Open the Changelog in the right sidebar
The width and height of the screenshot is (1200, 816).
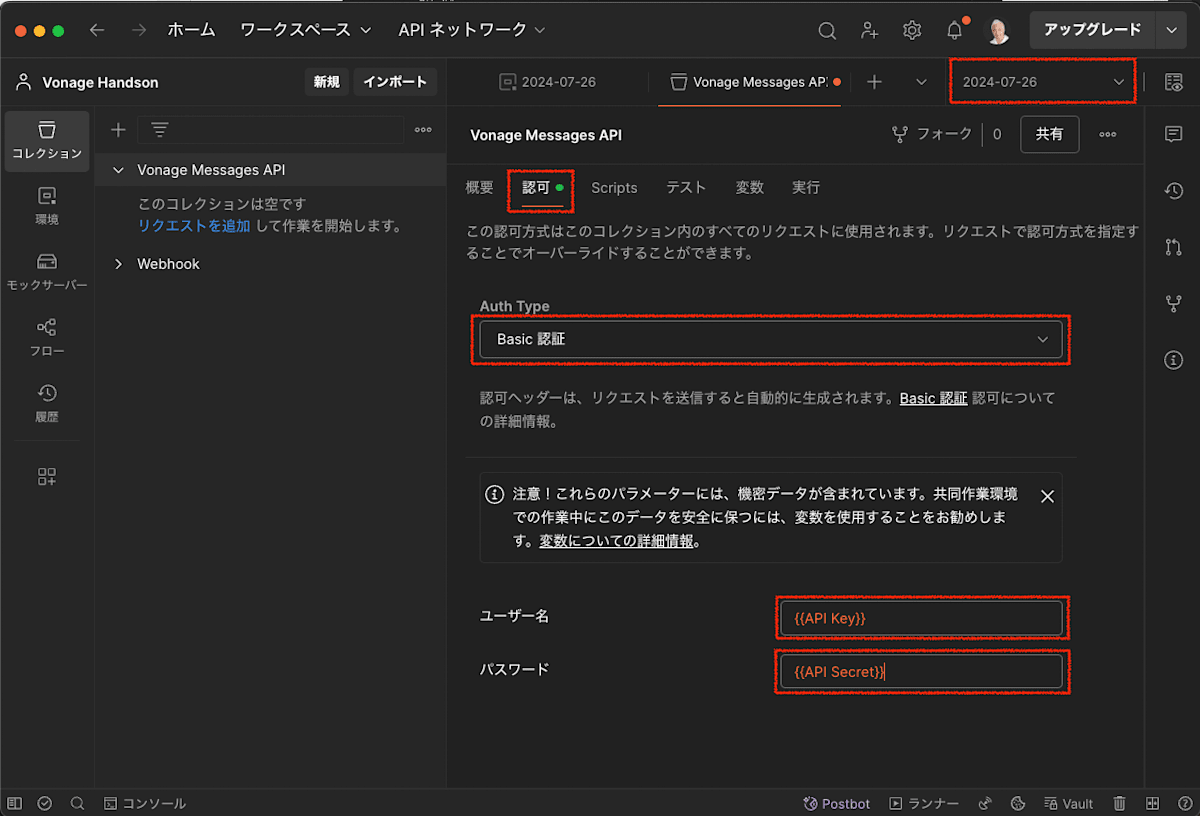click(x=1174, y=190)
